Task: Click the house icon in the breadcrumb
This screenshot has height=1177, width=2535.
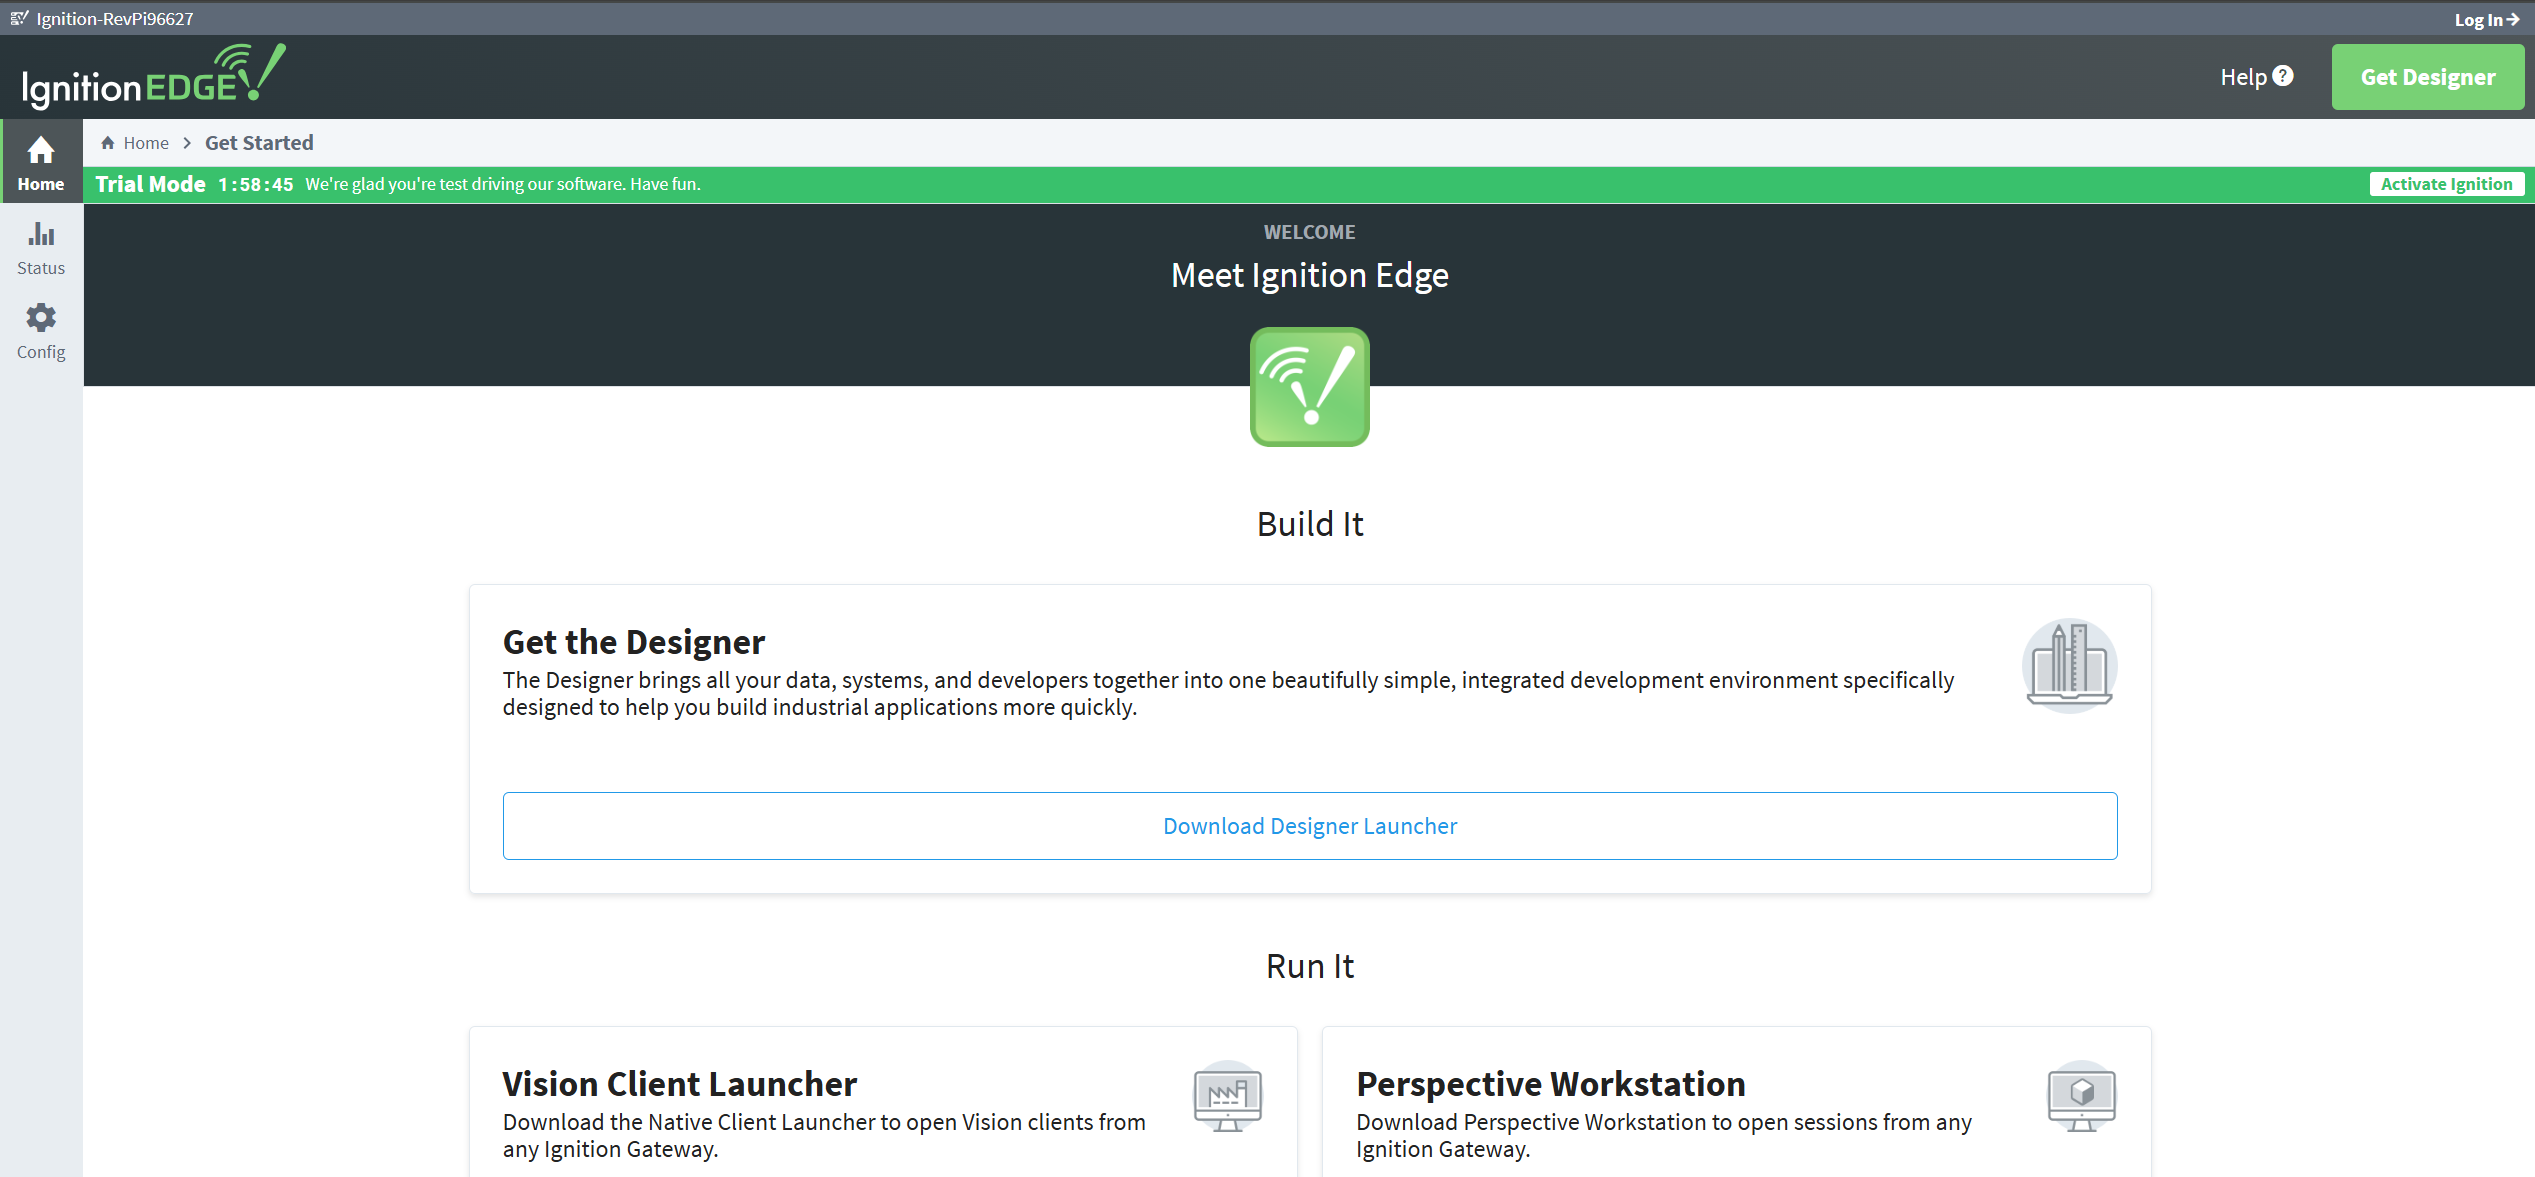Action: tap(108, 143)
